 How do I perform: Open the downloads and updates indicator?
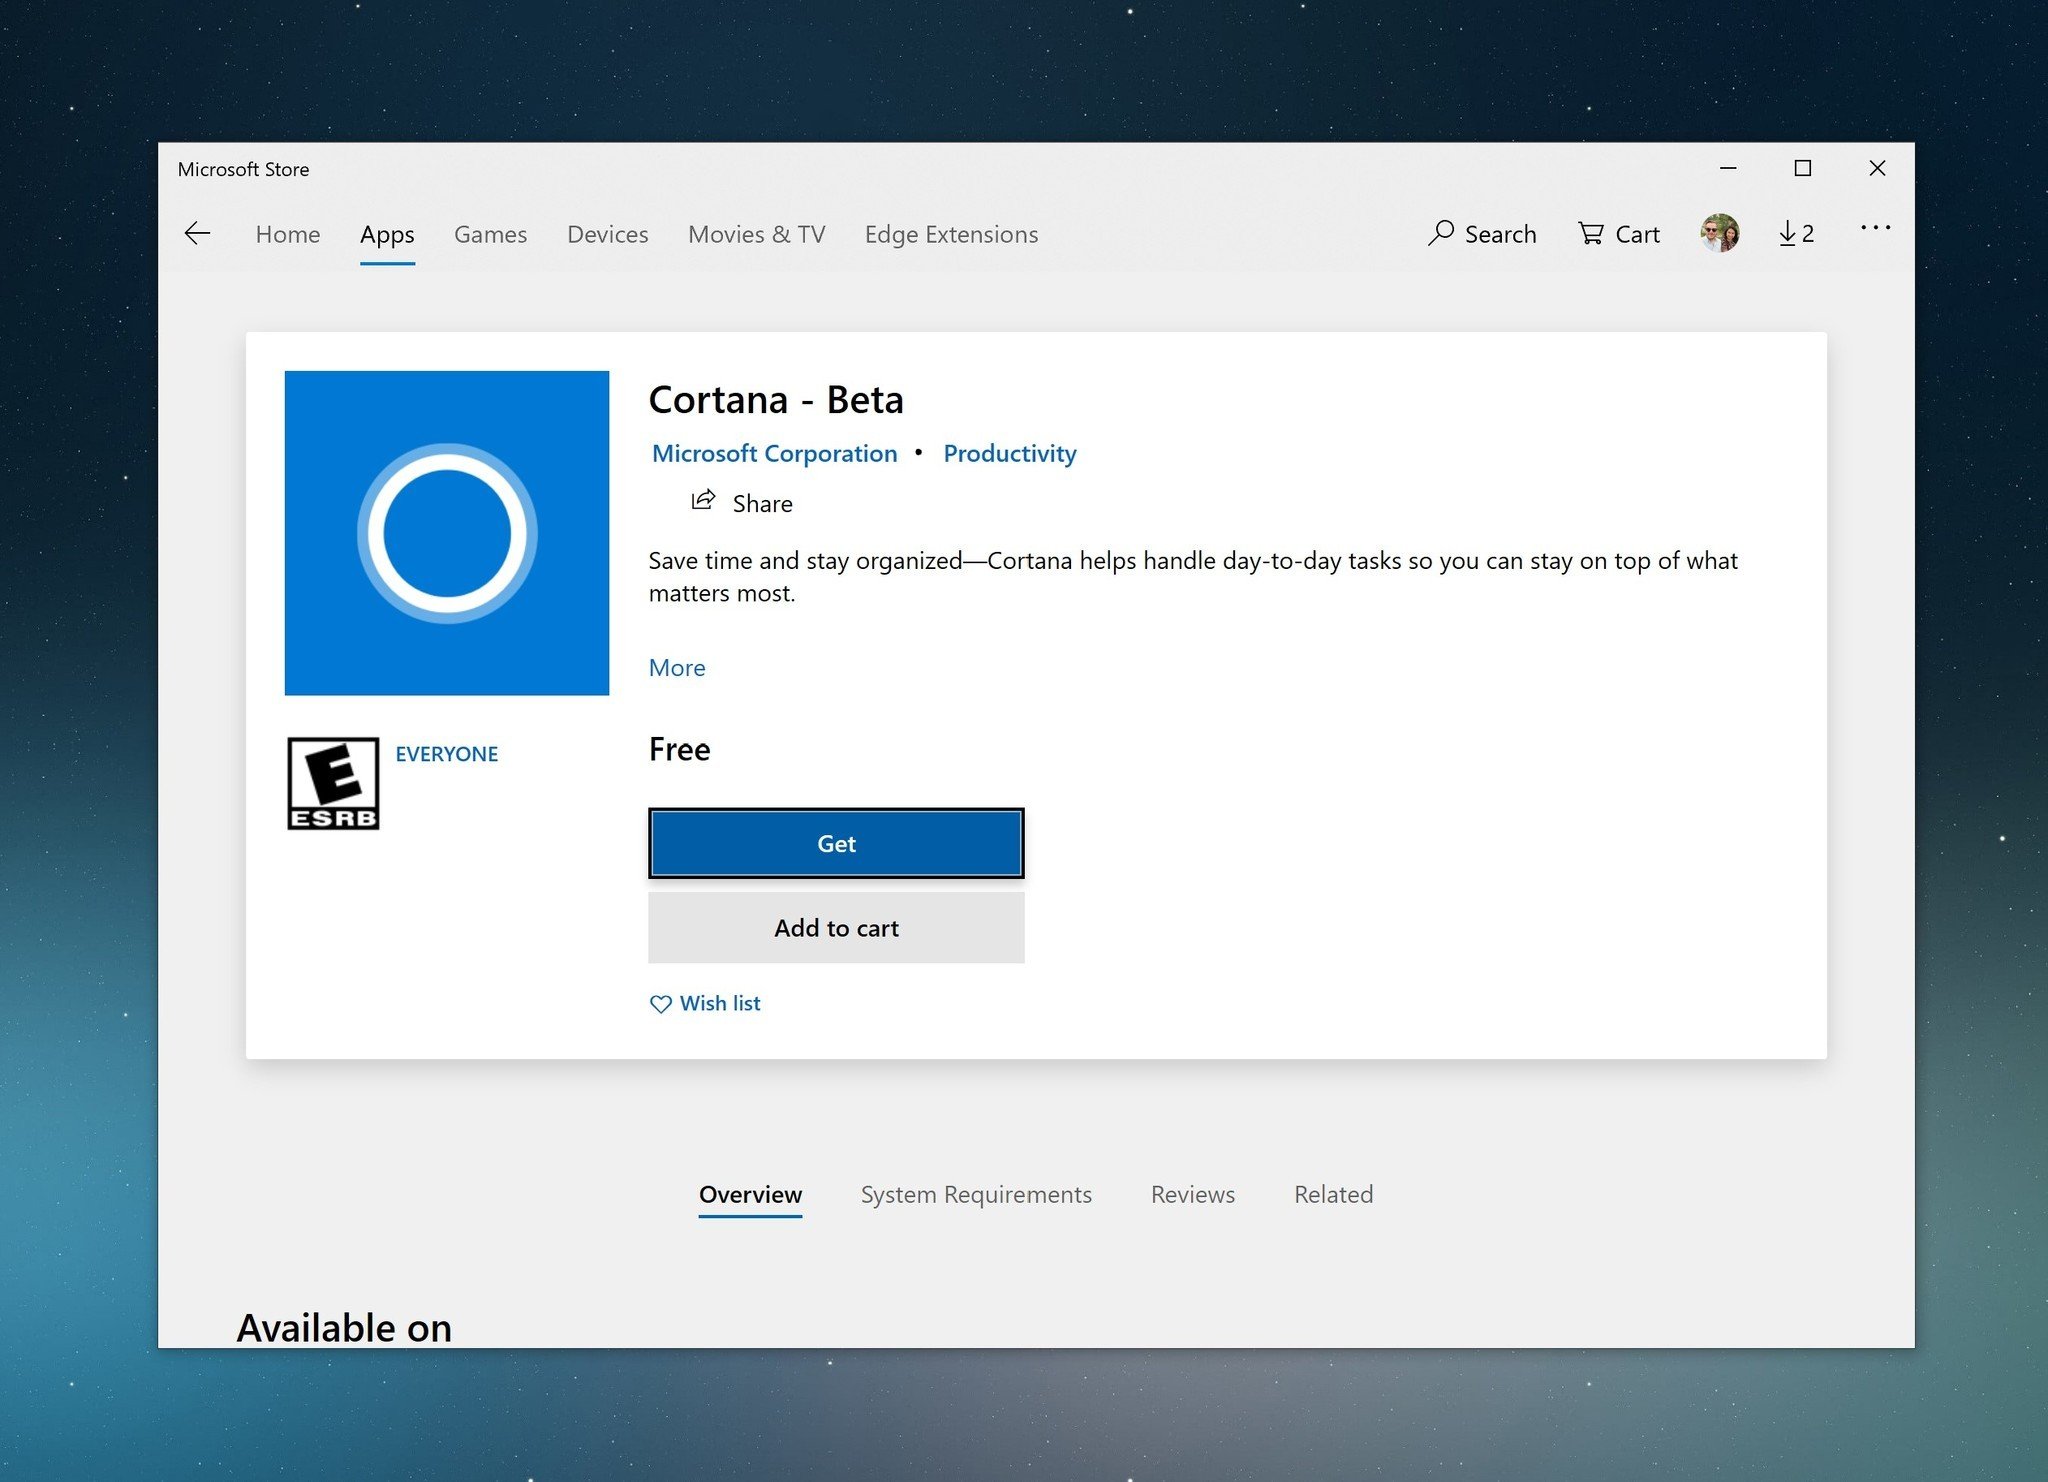pyautogui.click(x=1796, y=234)
